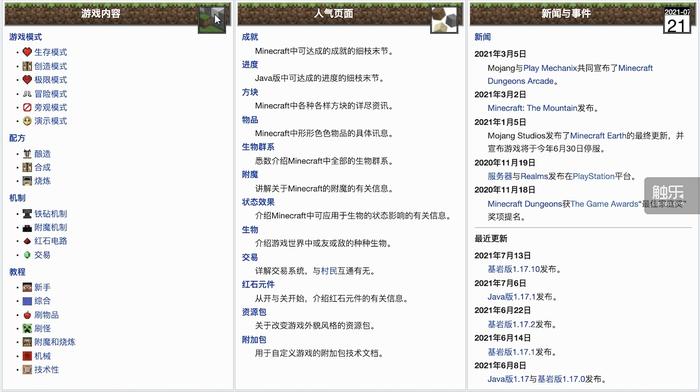The height and width of the screenshot is (392, 700).
Task: Click the icon beside 附魔和烧炼
Action: [x=27, y=342]
